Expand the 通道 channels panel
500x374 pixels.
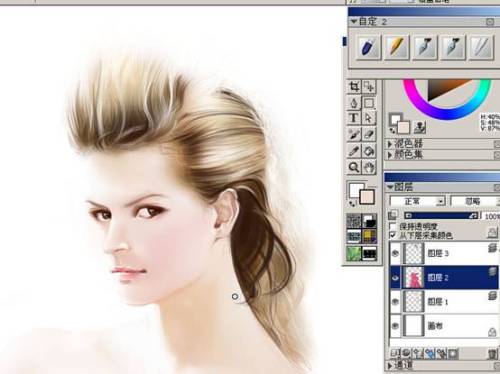click(389, 366)
